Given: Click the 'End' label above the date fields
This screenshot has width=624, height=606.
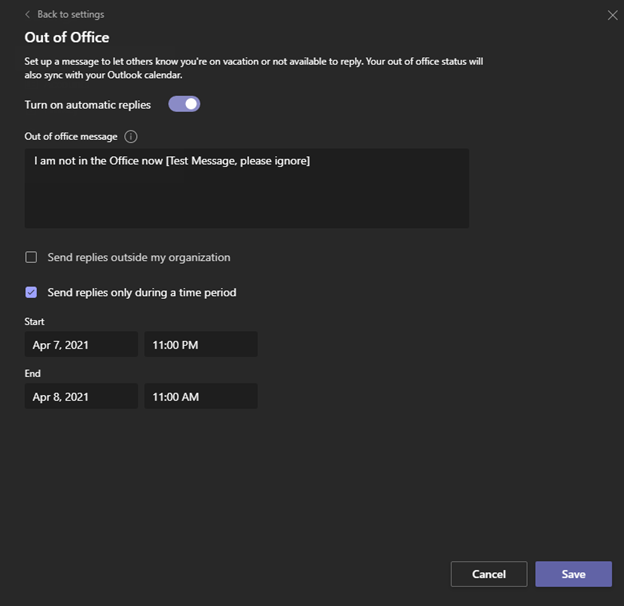Looking at the screenshot, I should coord(33,374).
